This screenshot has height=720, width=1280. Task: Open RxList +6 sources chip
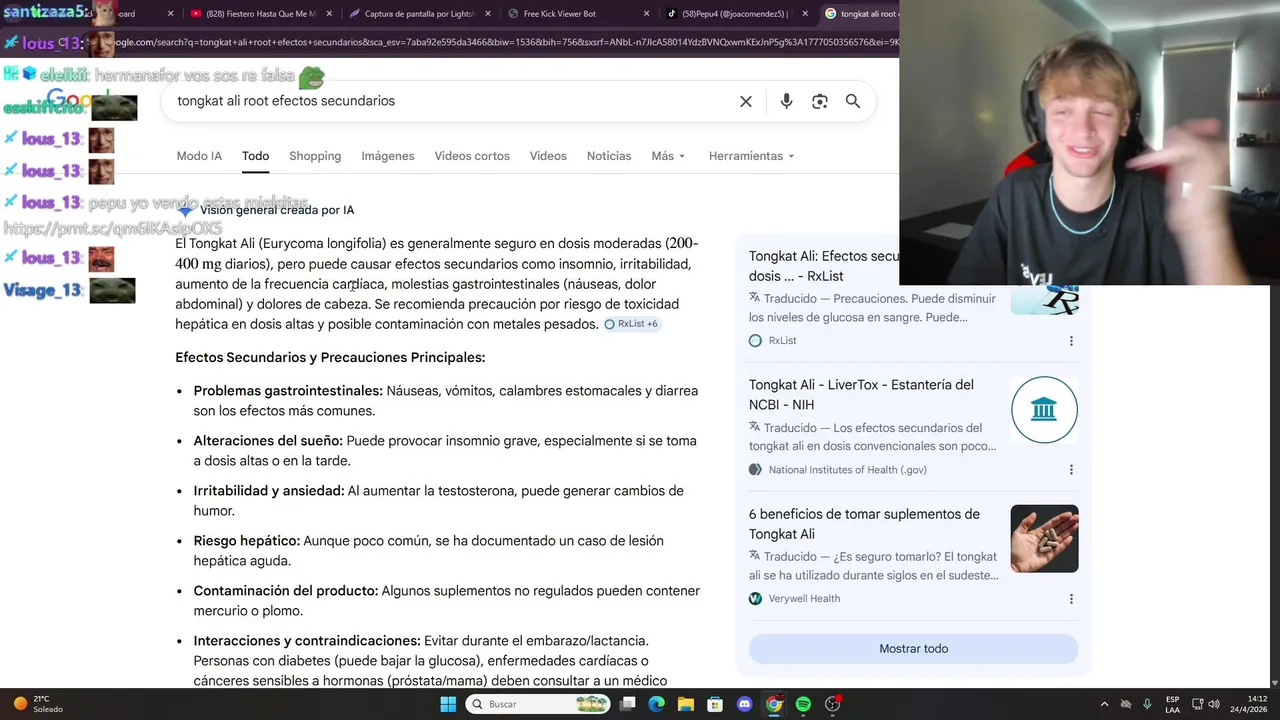pos(631,324)
